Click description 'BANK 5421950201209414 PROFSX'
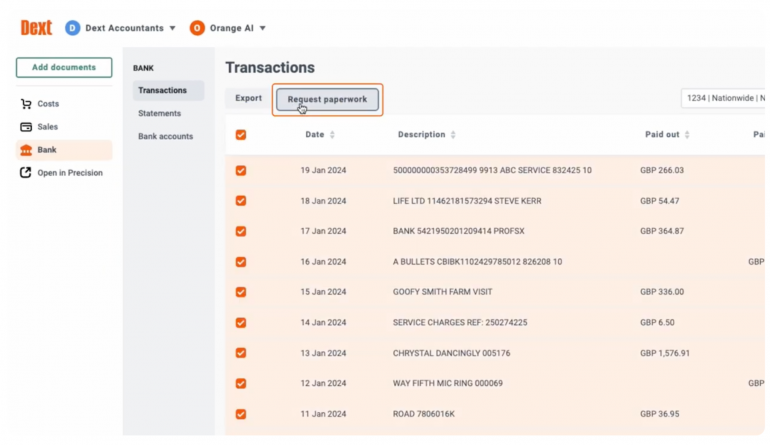 [x=459, y=231]
